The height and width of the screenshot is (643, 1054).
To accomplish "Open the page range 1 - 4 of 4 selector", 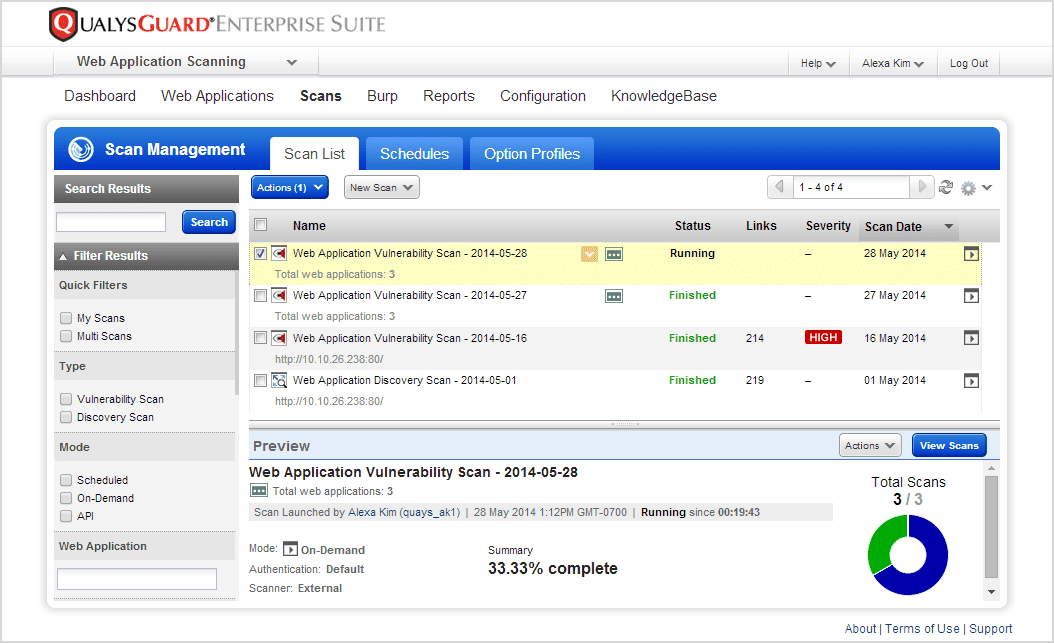I will tap(851, 187).
